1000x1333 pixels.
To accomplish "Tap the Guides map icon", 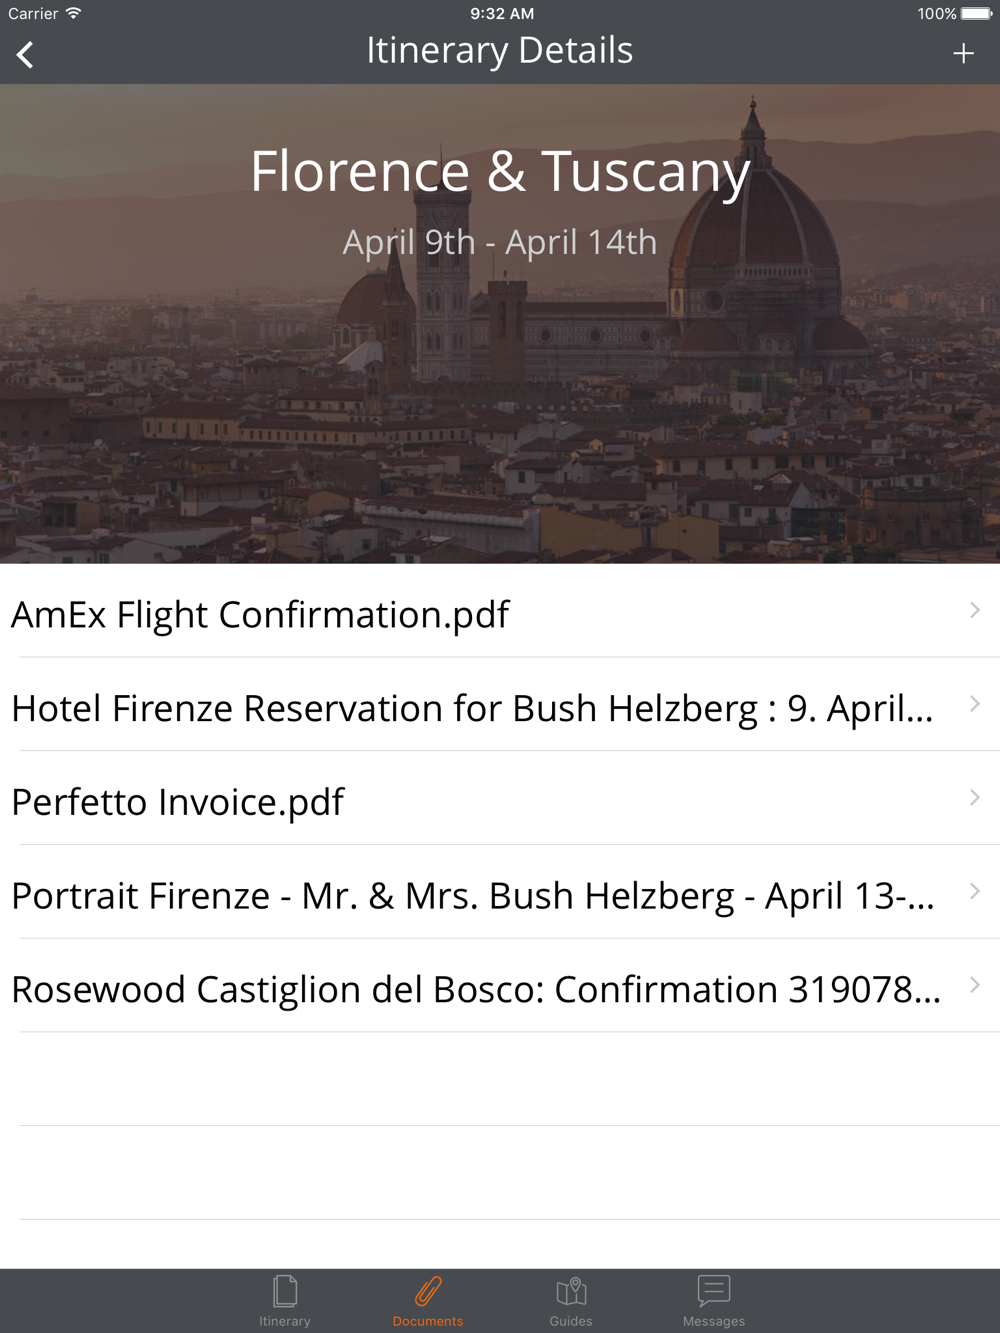I will coord(571,1291).
